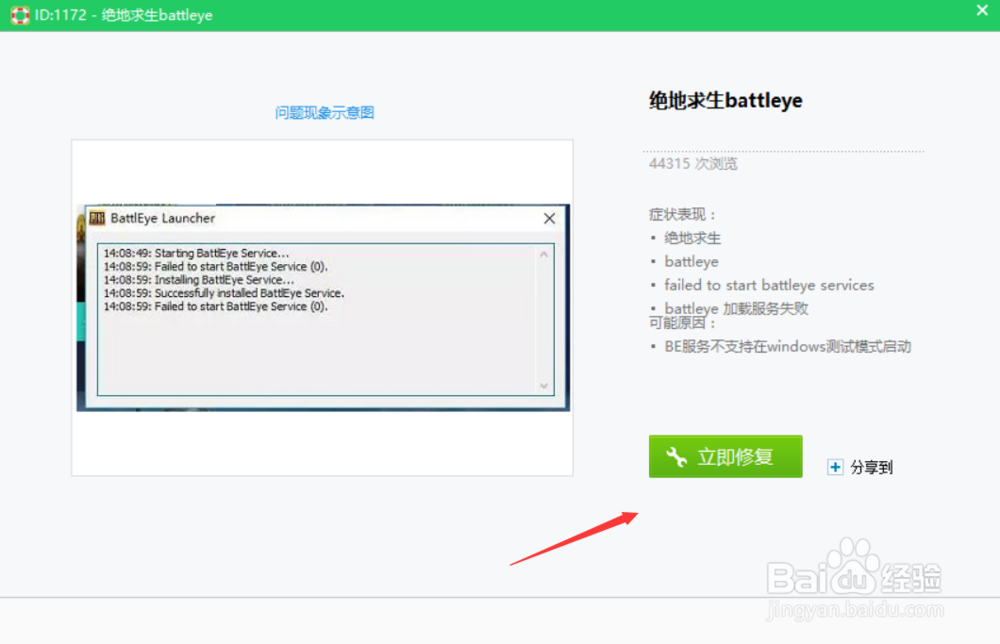Click the 44315 次浏览 view count
The width and height of the screenshot is (1000, 644).
tap(693, 164)
